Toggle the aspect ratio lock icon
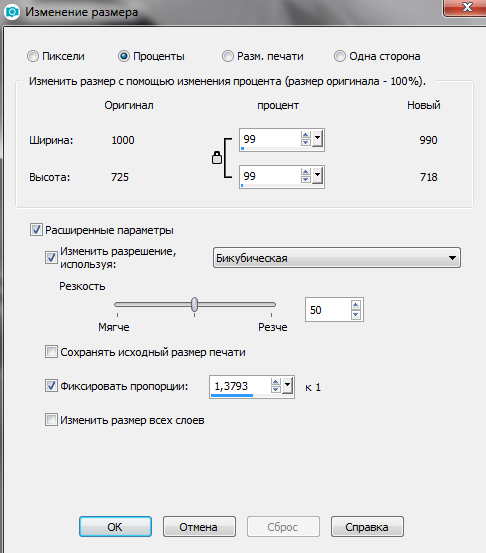Screen dimensions: 486x553 coord(217,158)
